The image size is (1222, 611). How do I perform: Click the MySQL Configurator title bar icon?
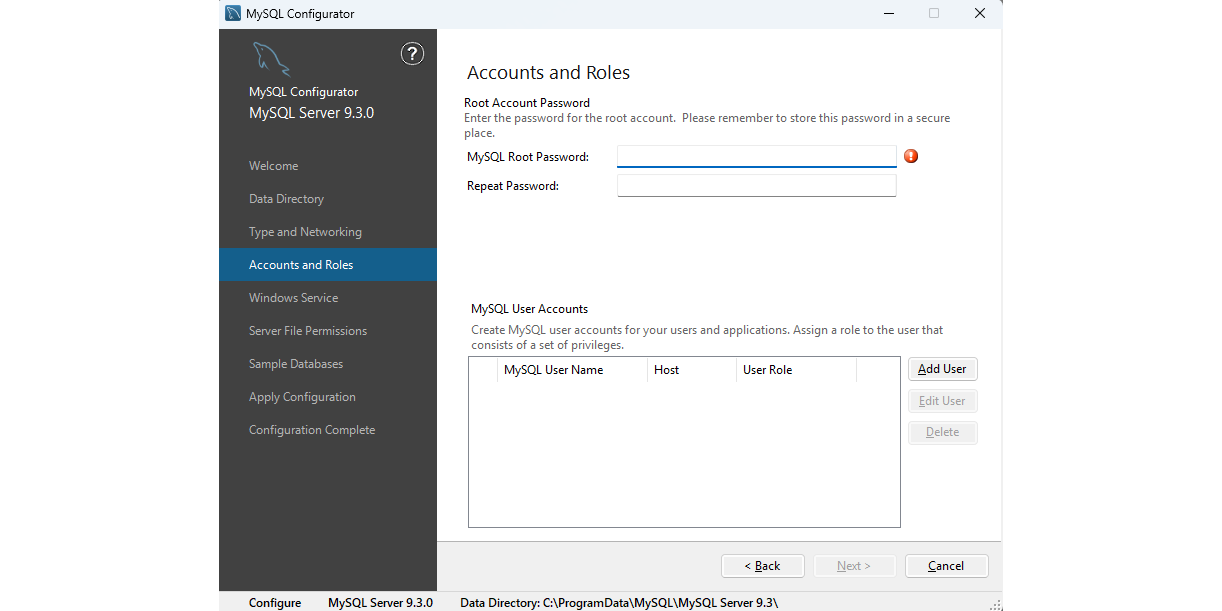(x=233, y=14)
